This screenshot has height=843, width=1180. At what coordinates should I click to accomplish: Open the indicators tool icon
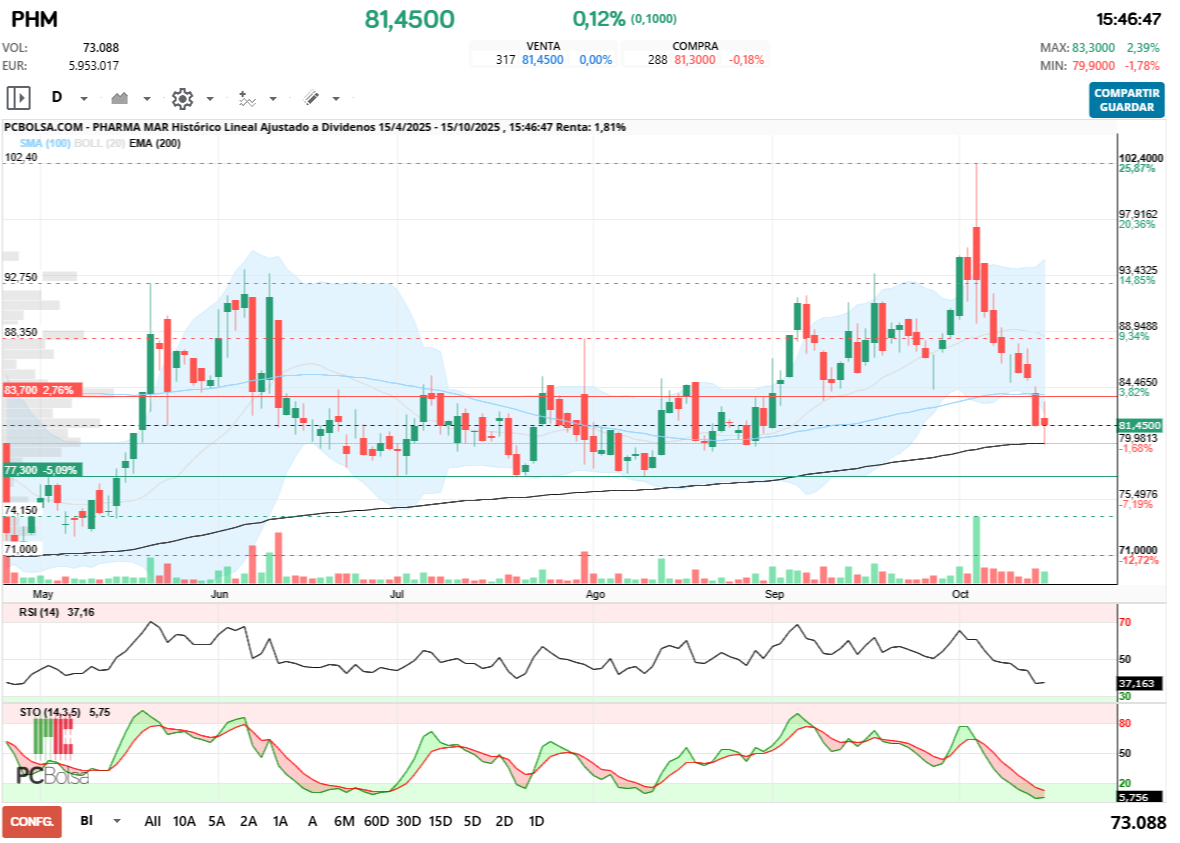point(247,98)
